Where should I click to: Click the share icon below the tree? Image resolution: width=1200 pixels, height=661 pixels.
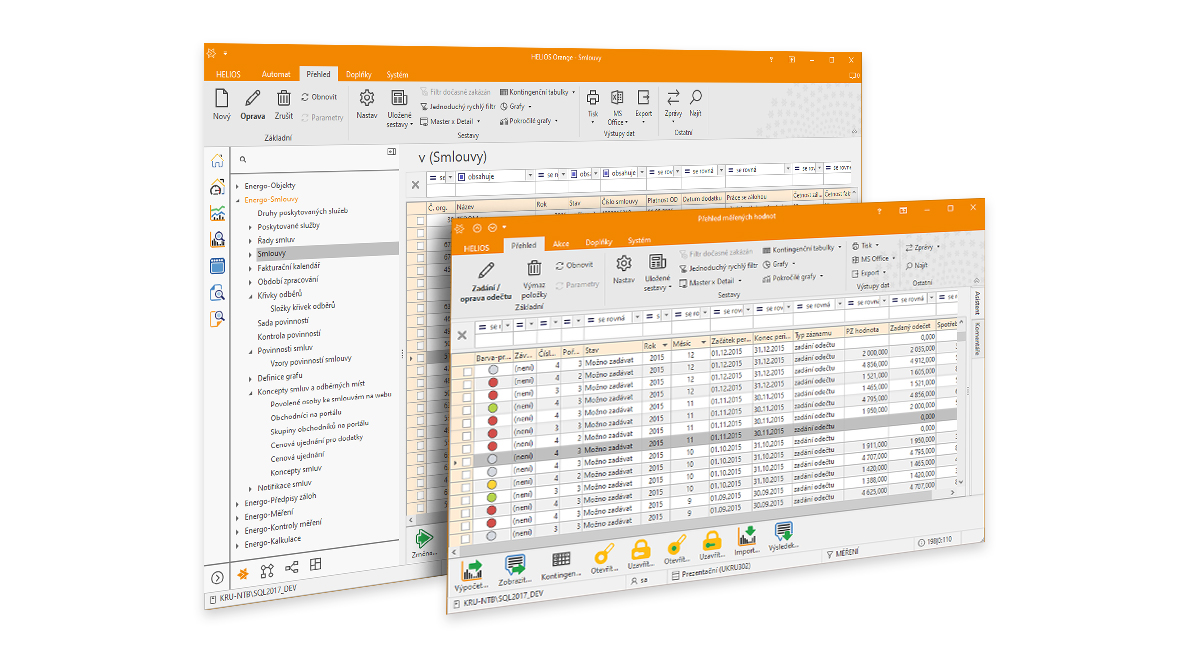tap(291, 569)
